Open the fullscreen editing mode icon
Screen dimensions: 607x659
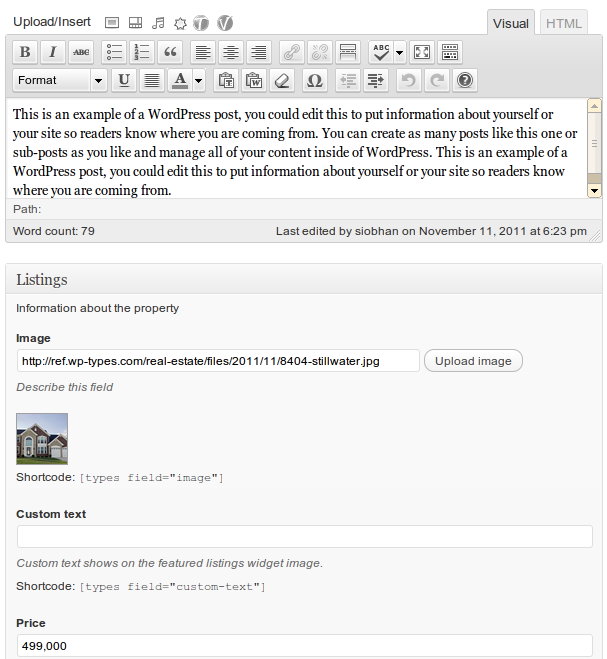422,52
